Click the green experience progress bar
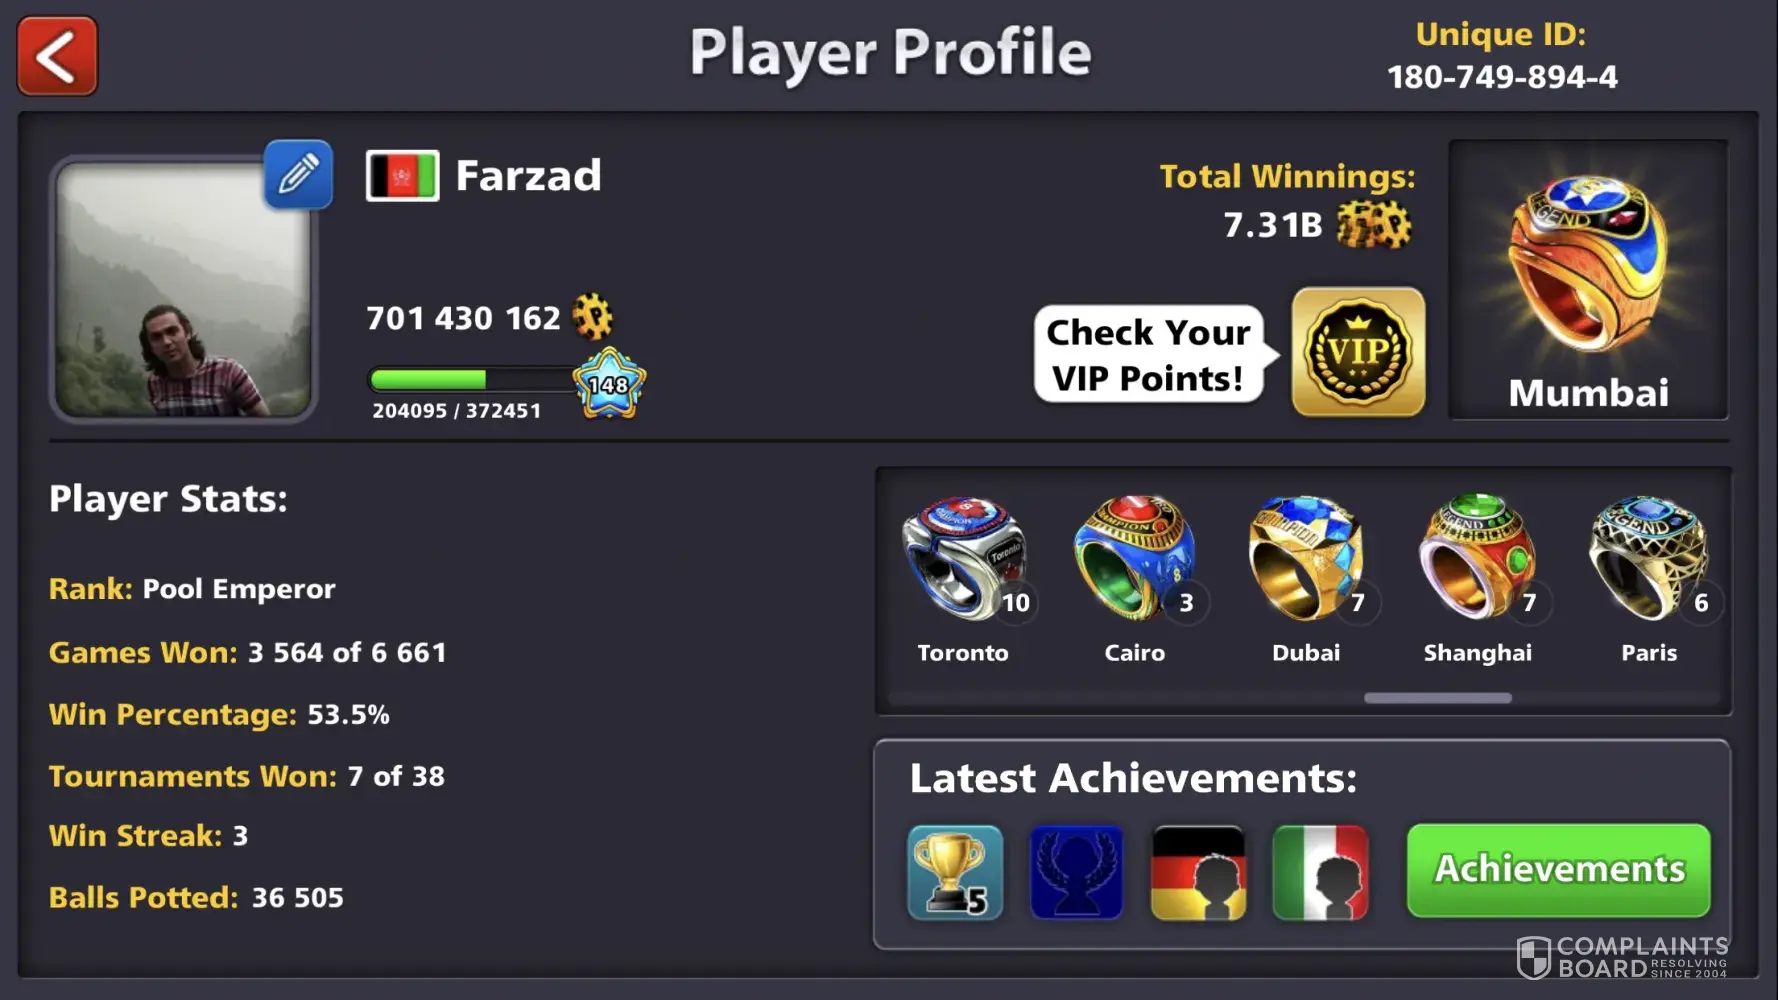The width and height of the screenshot is (1778, 1000). pos(472,380)
